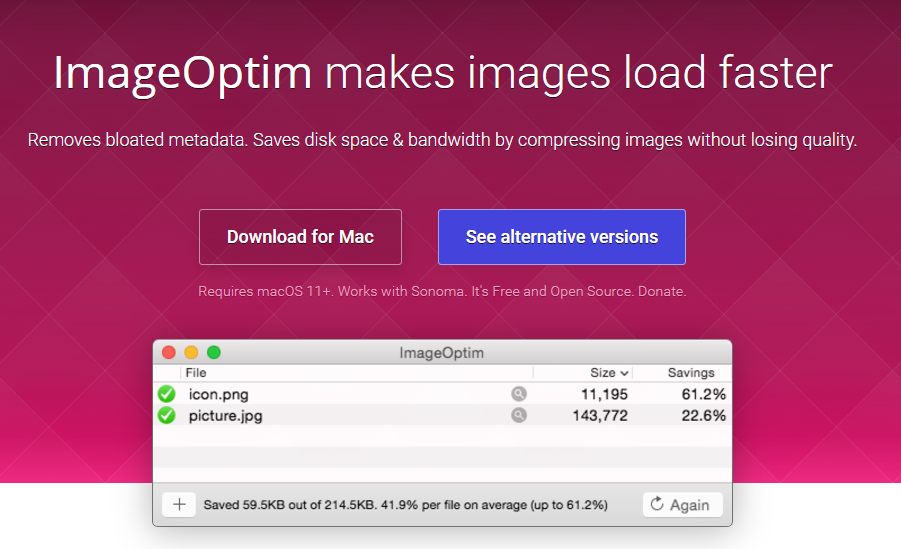This screenshot has height=549, width=901.
Task: Click the yellow minimize window button
Action: click(191, 352)
